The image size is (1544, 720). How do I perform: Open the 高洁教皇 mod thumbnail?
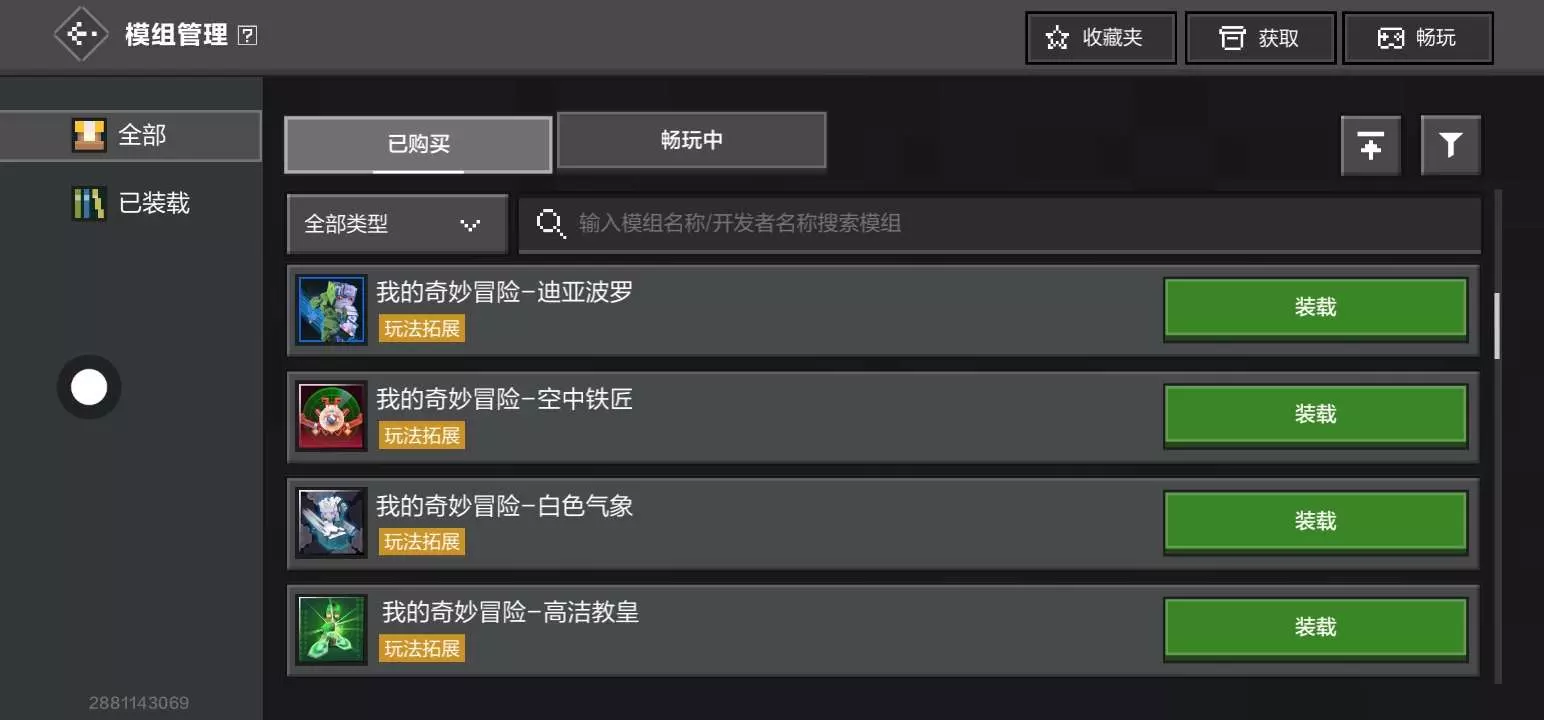332,629
